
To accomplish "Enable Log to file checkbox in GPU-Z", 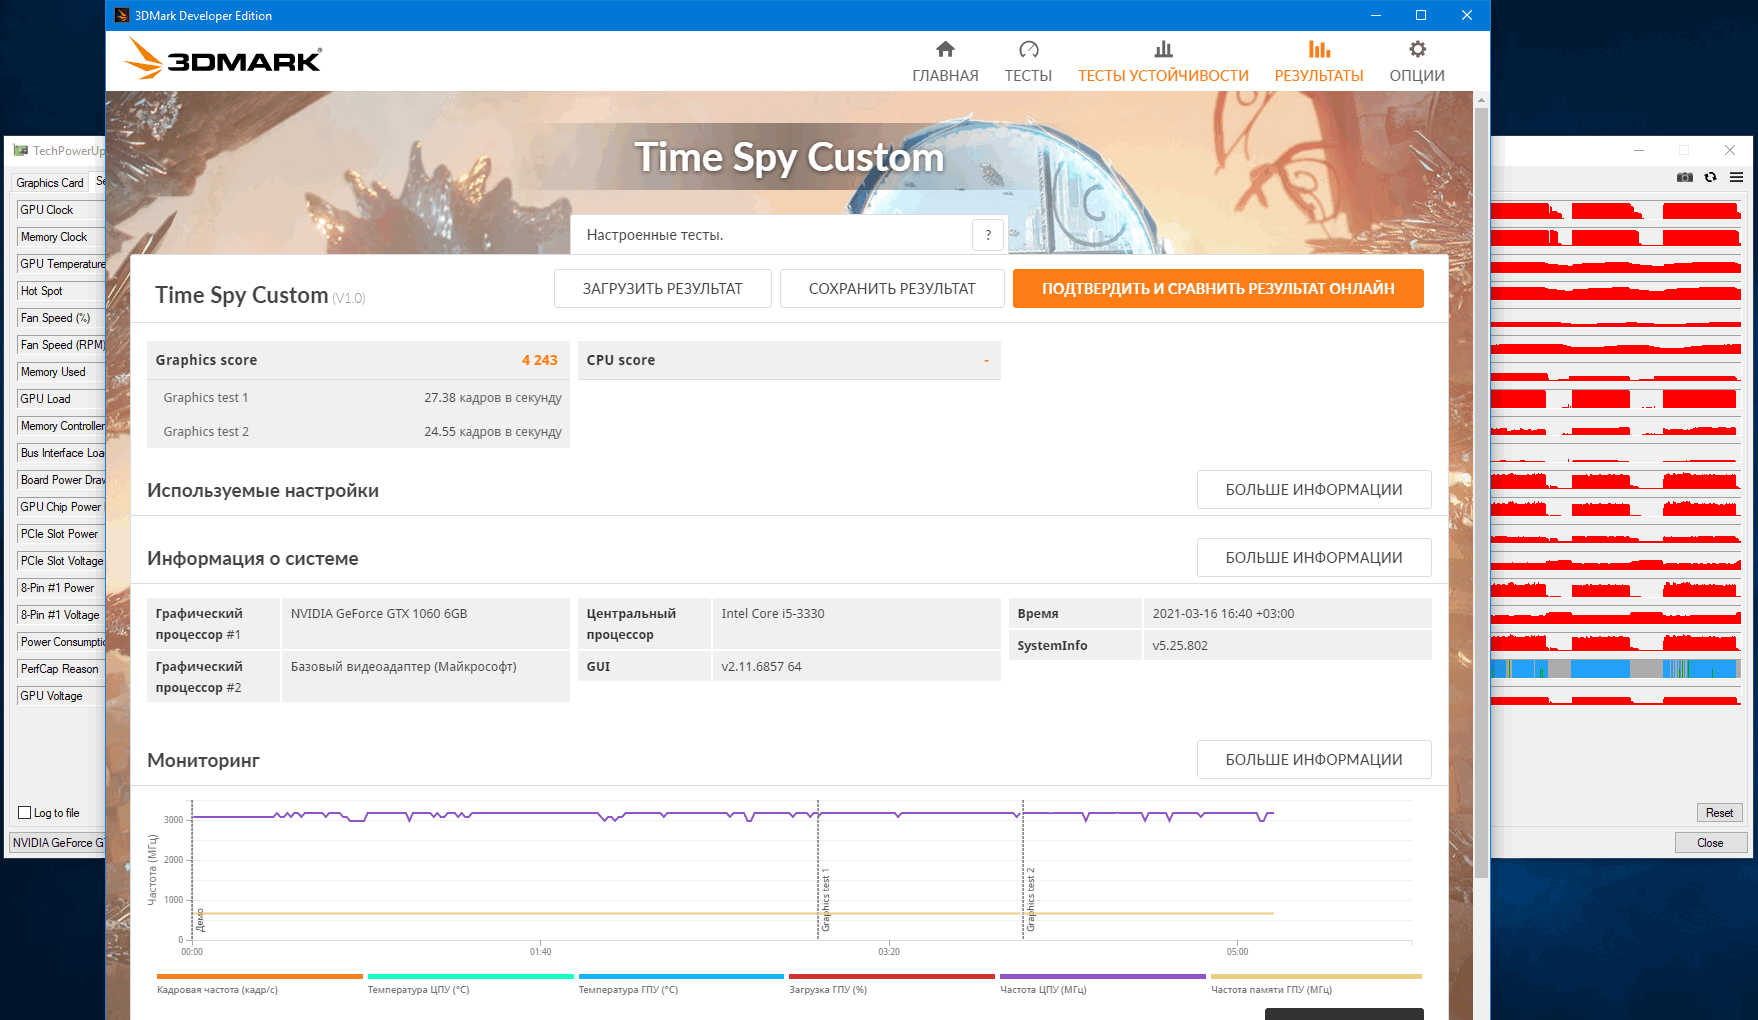I will 25,813.
